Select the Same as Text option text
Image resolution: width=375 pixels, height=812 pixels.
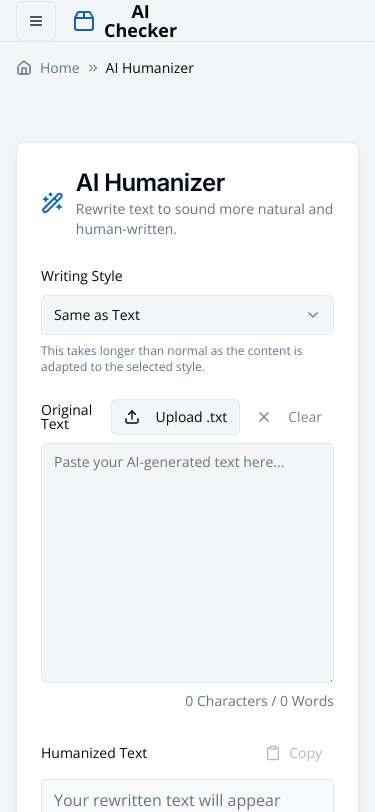tap(97, 315)
